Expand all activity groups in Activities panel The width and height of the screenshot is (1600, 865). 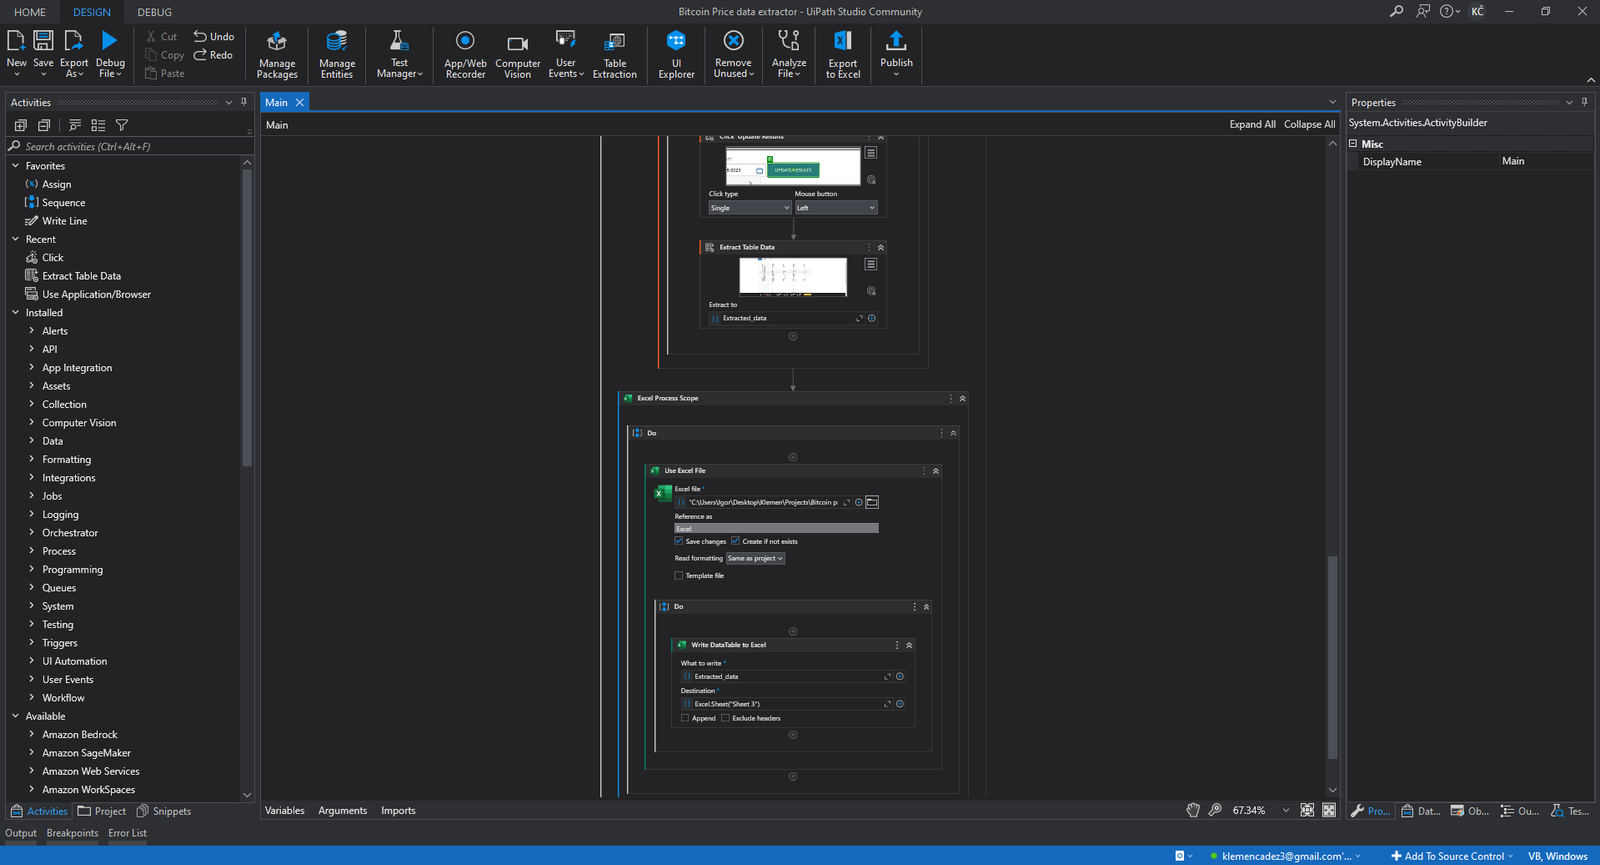click(21, 125)
